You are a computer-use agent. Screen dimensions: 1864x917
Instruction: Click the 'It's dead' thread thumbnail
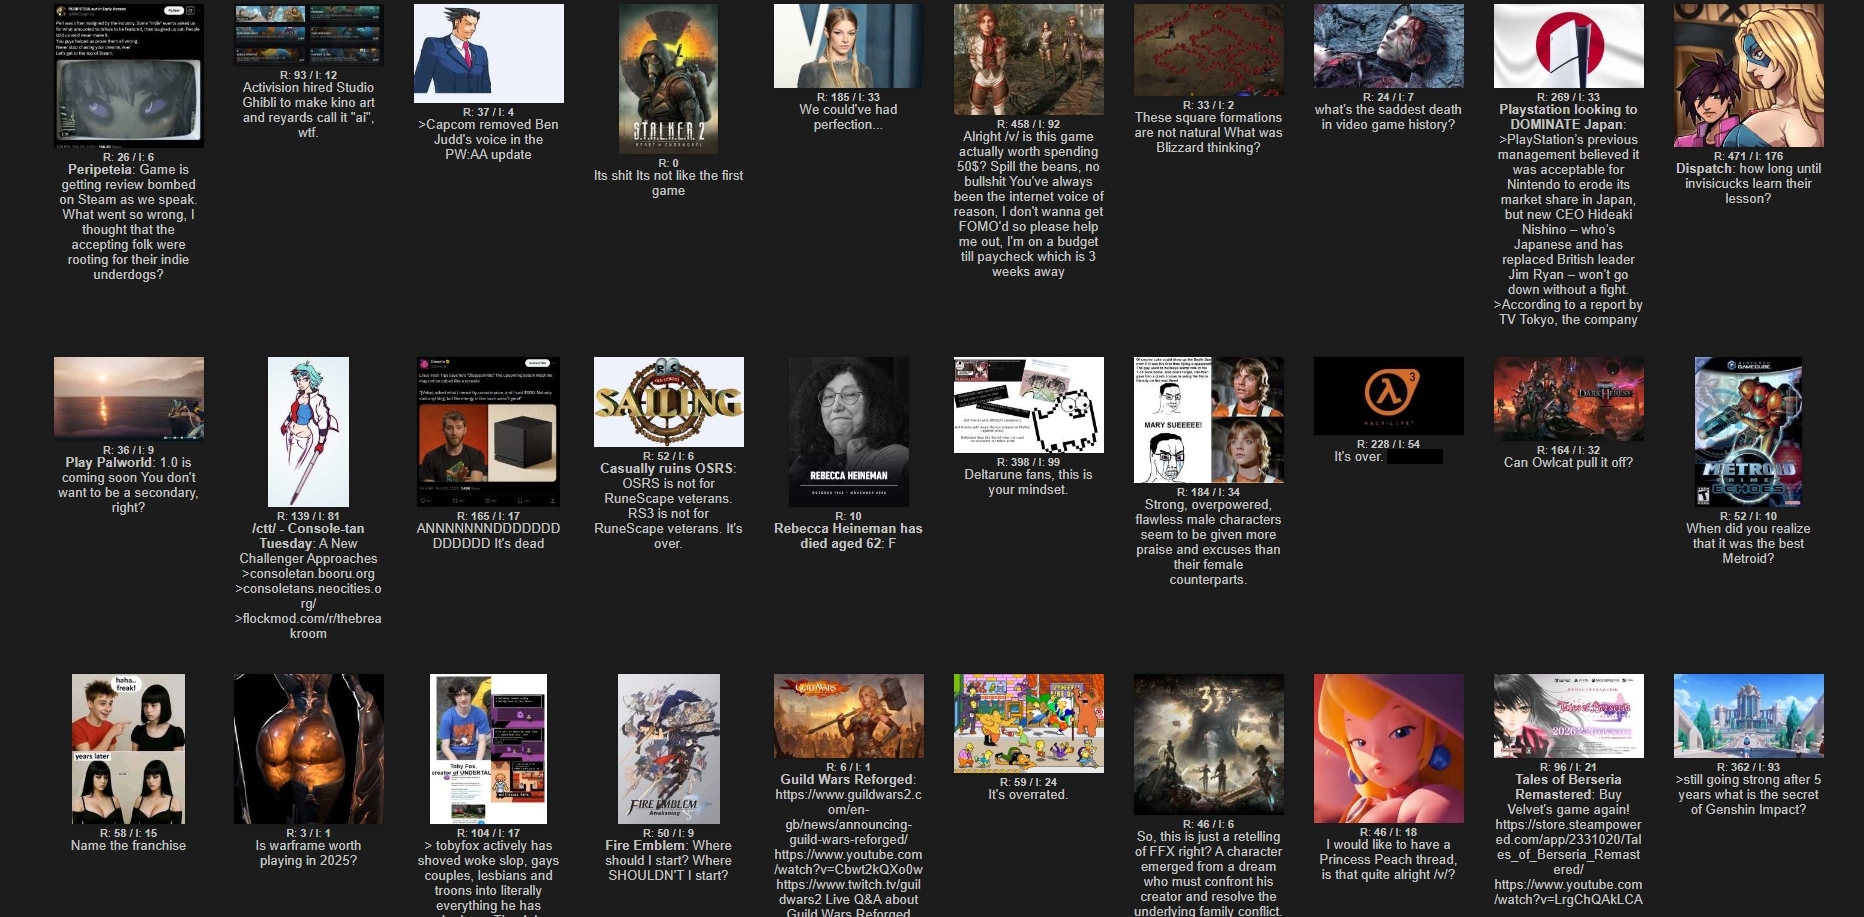489,432
